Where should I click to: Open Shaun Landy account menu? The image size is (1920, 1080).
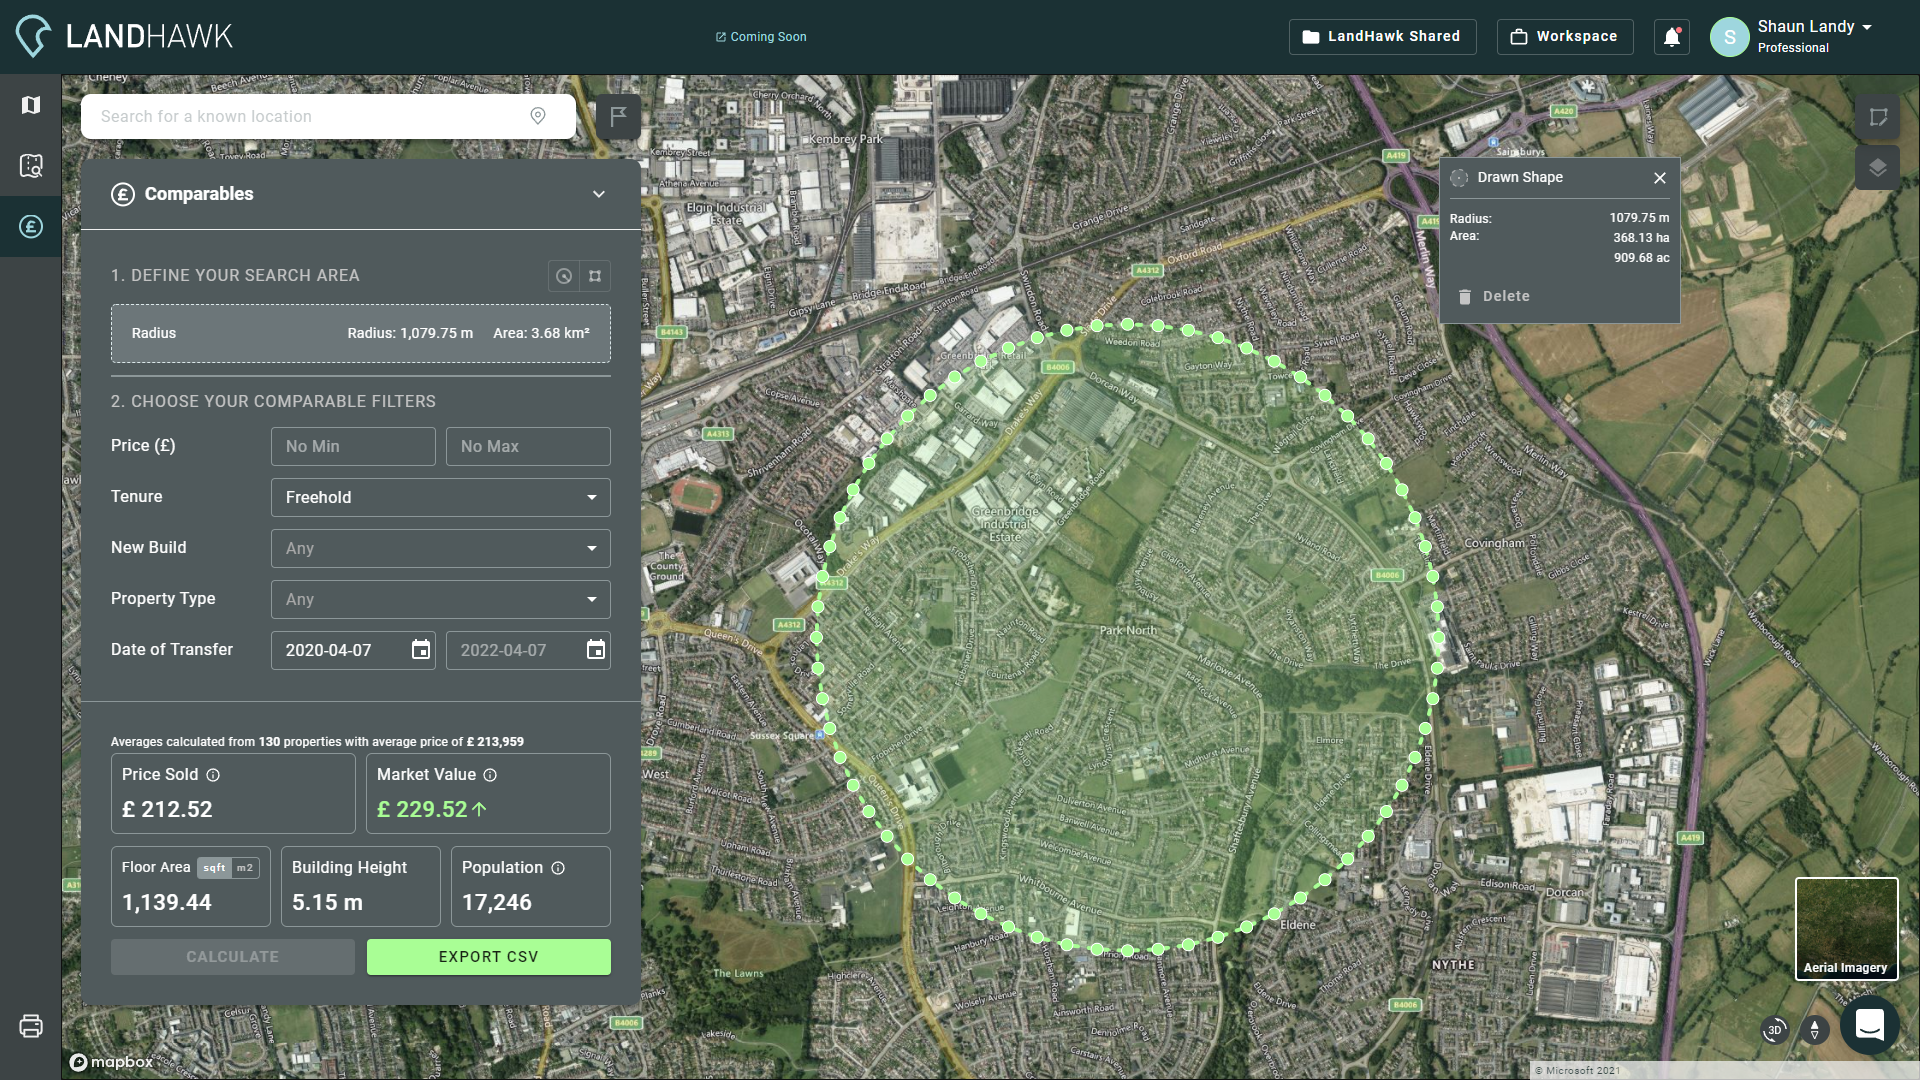pos(1814,36)
